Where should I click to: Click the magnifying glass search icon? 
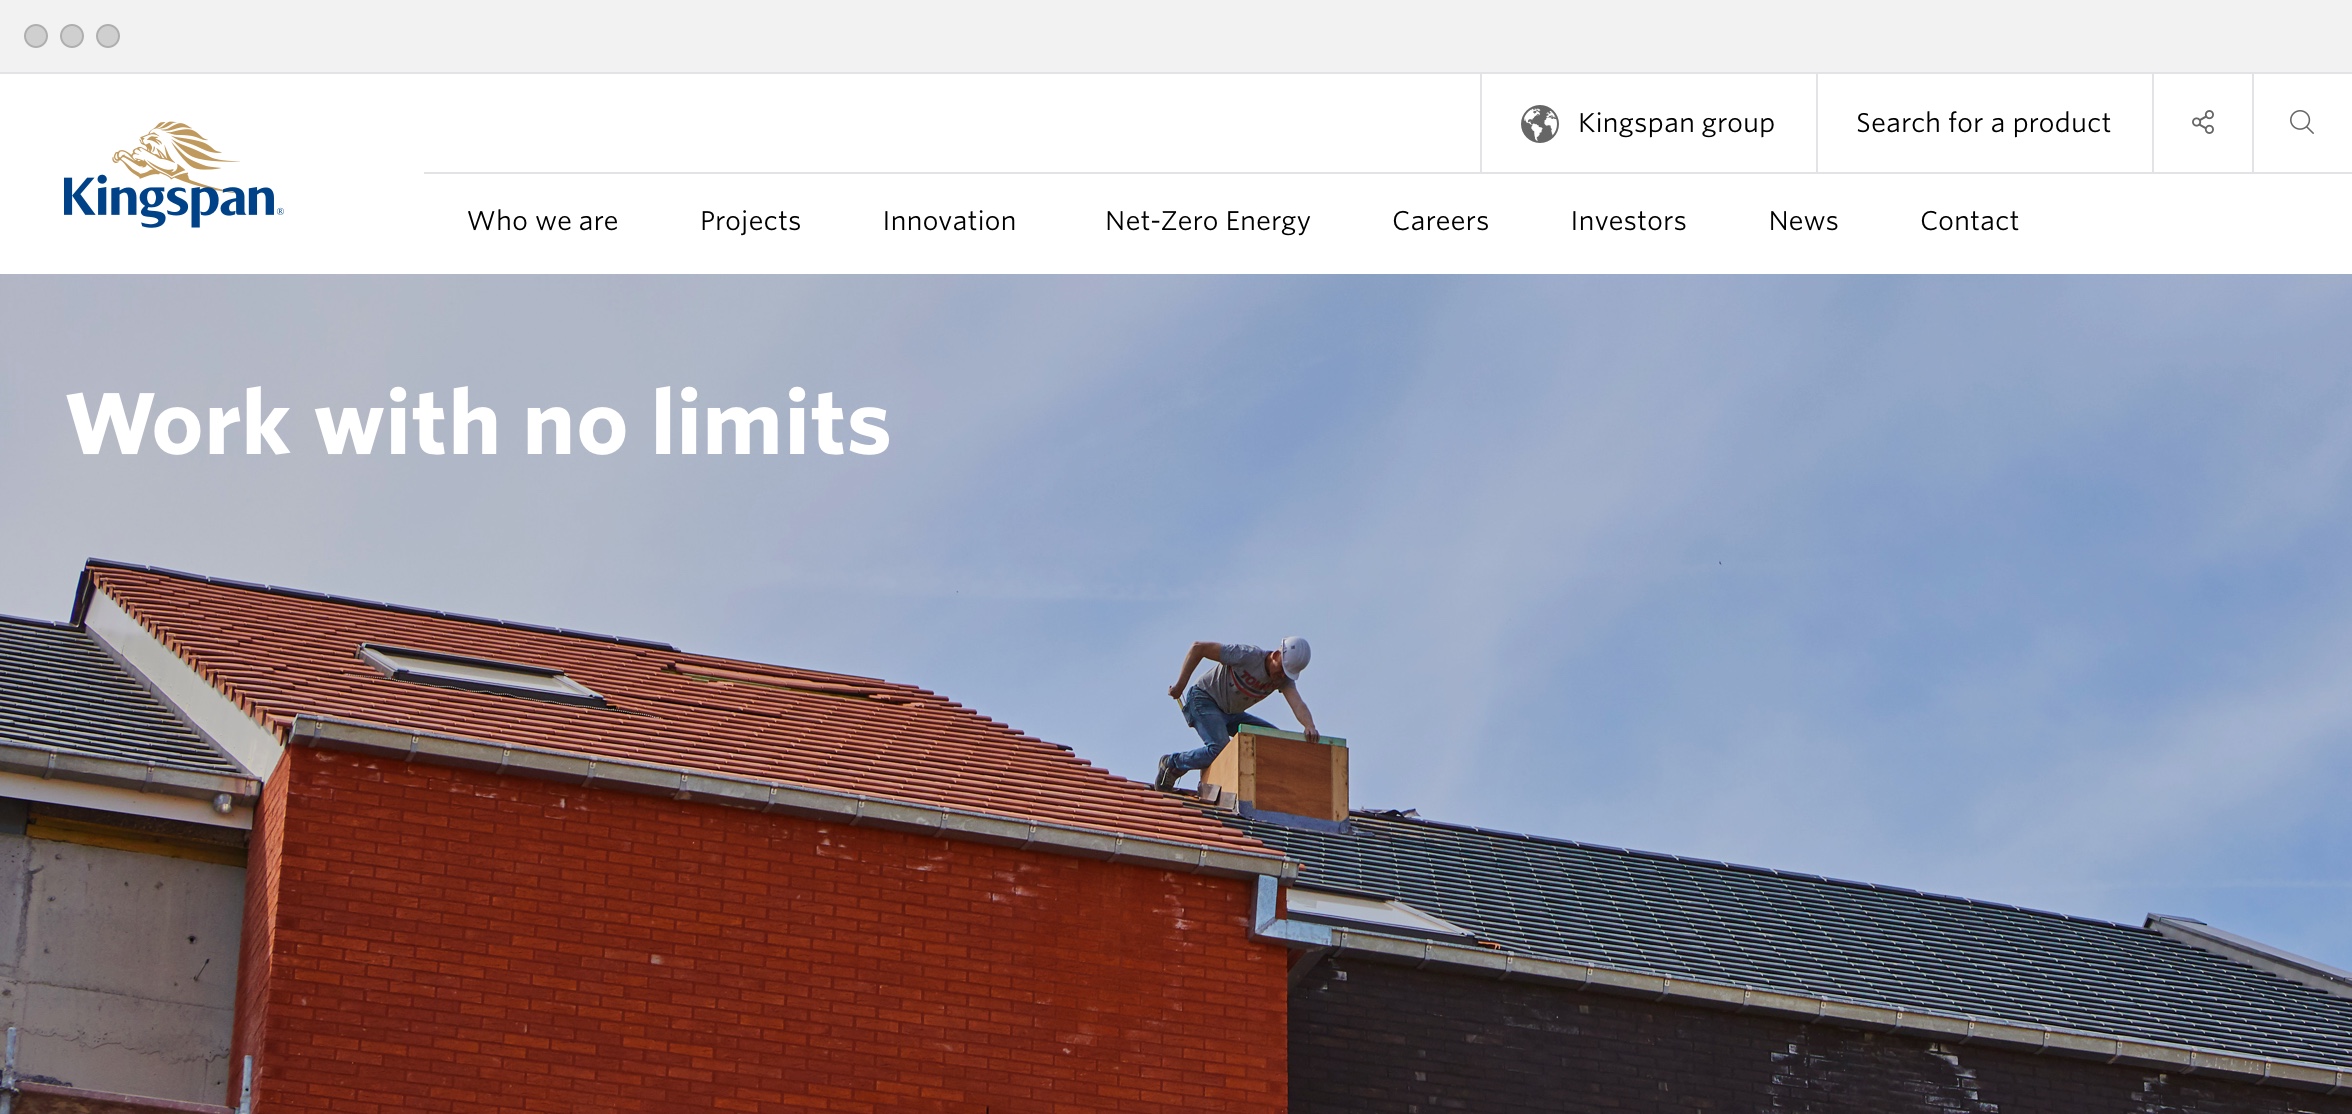[x=2302, y=122]
